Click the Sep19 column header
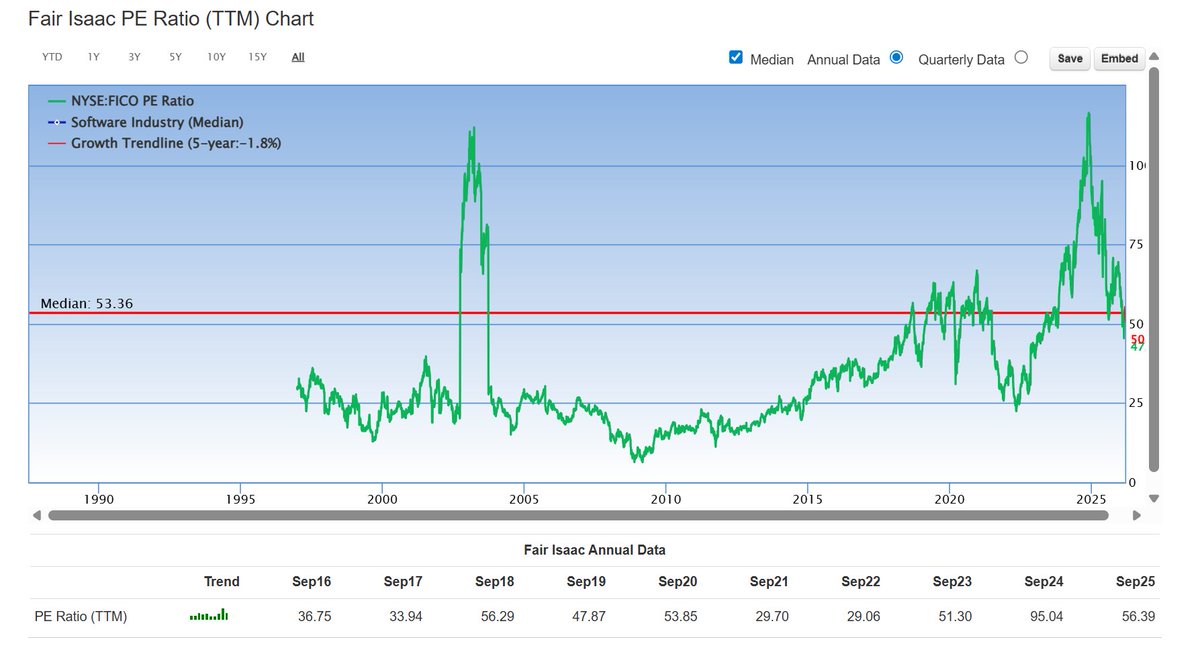Image resolution: width=1200 pixels, height=650 pixels. coord(586,581)
